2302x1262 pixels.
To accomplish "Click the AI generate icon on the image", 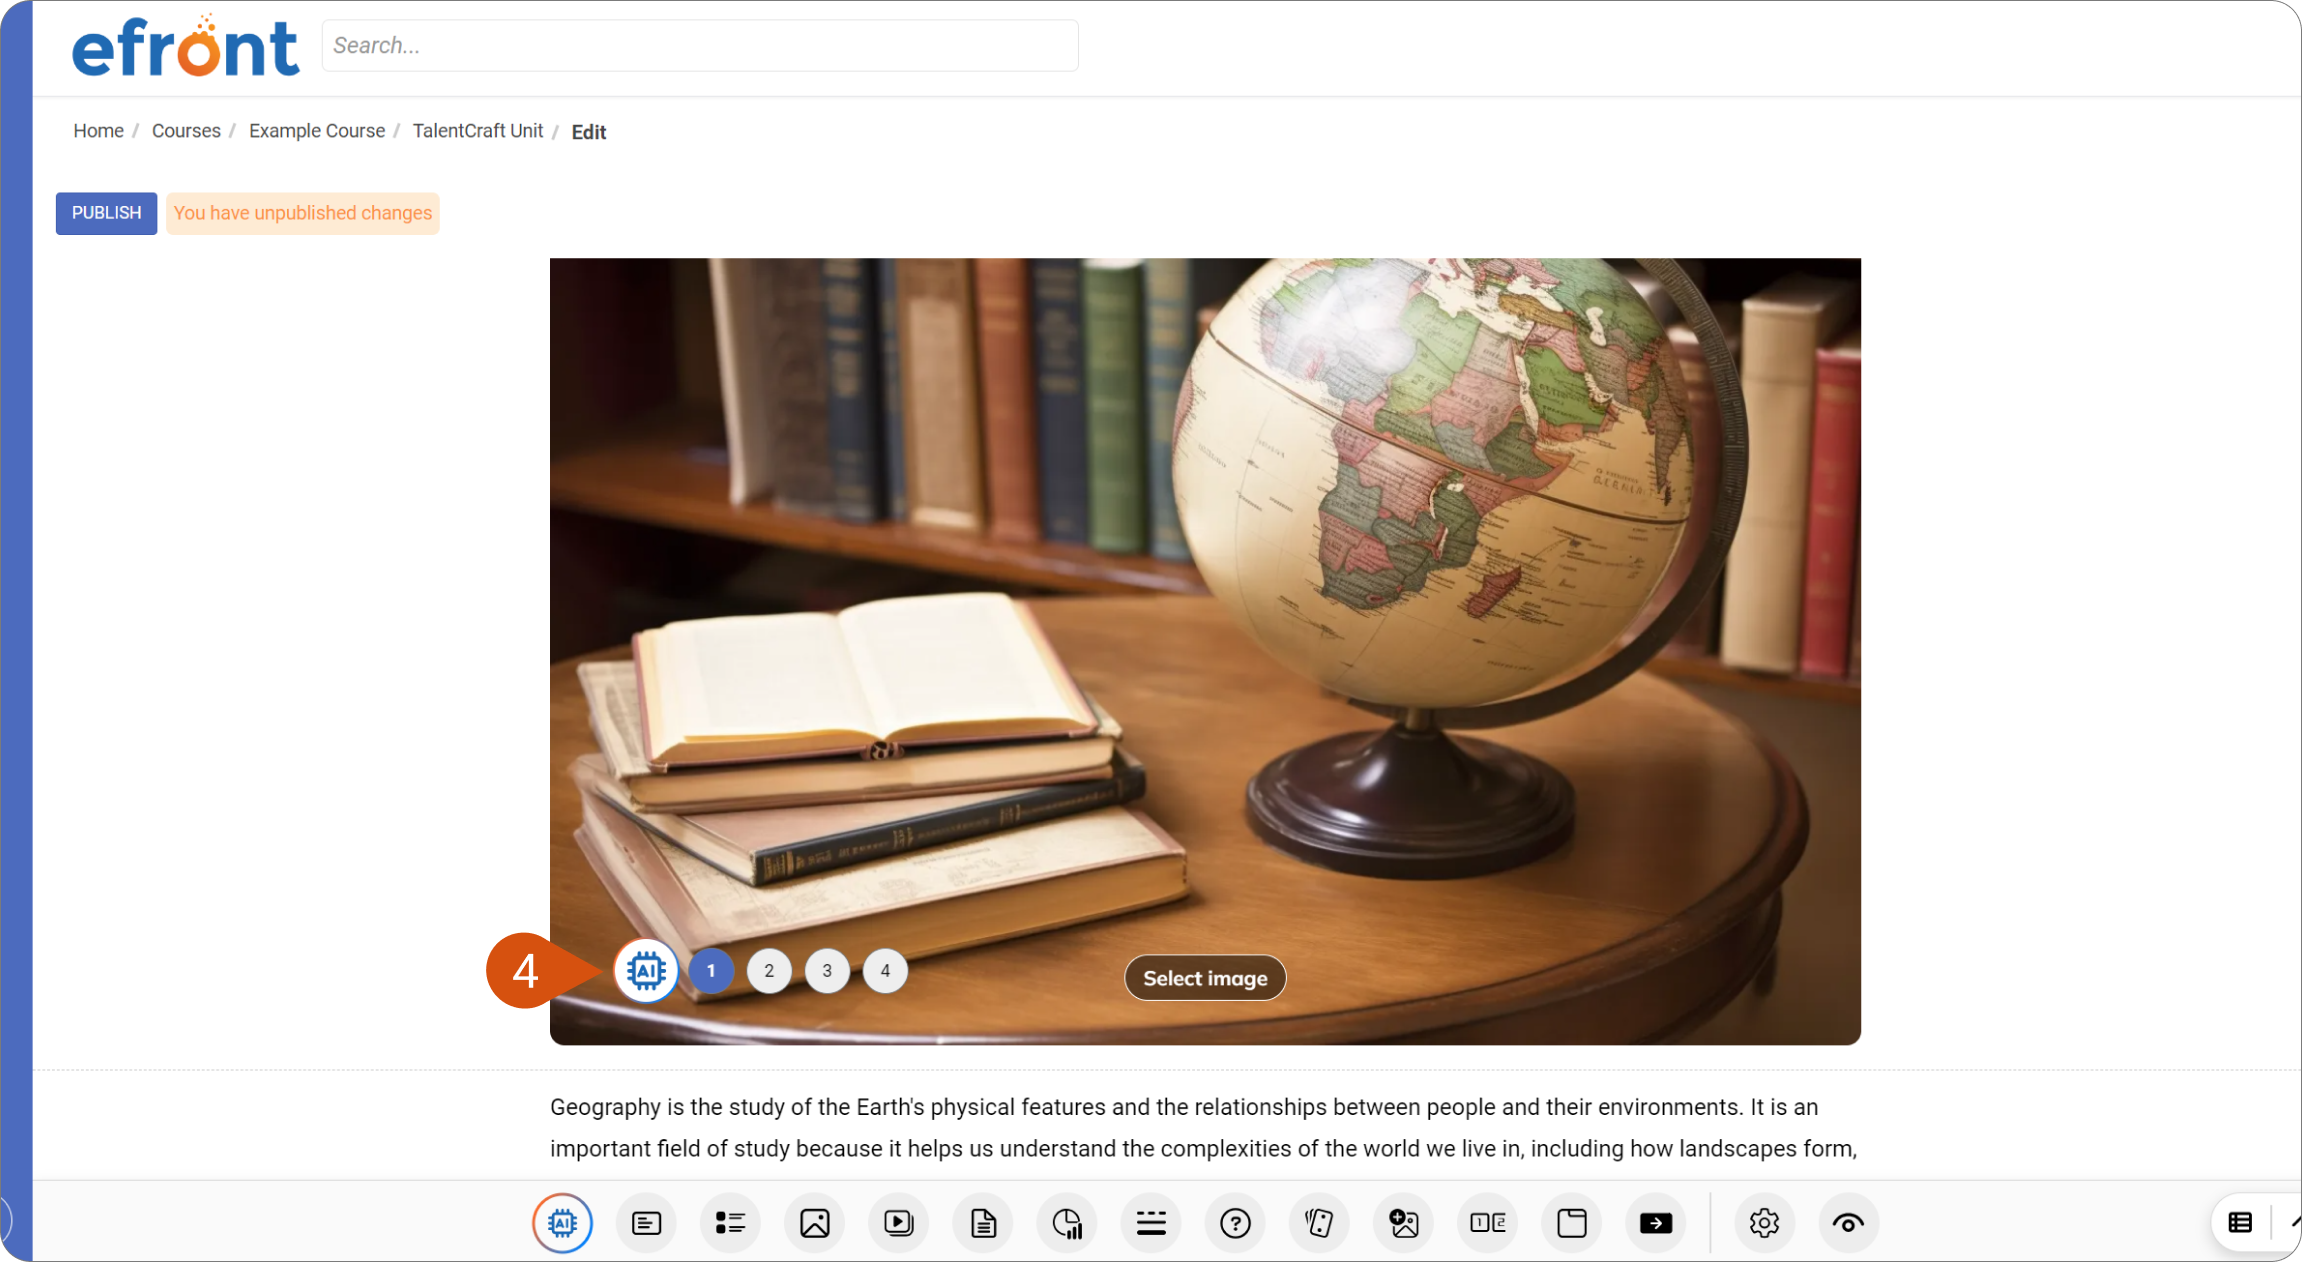I will click(x=646, y=970).
